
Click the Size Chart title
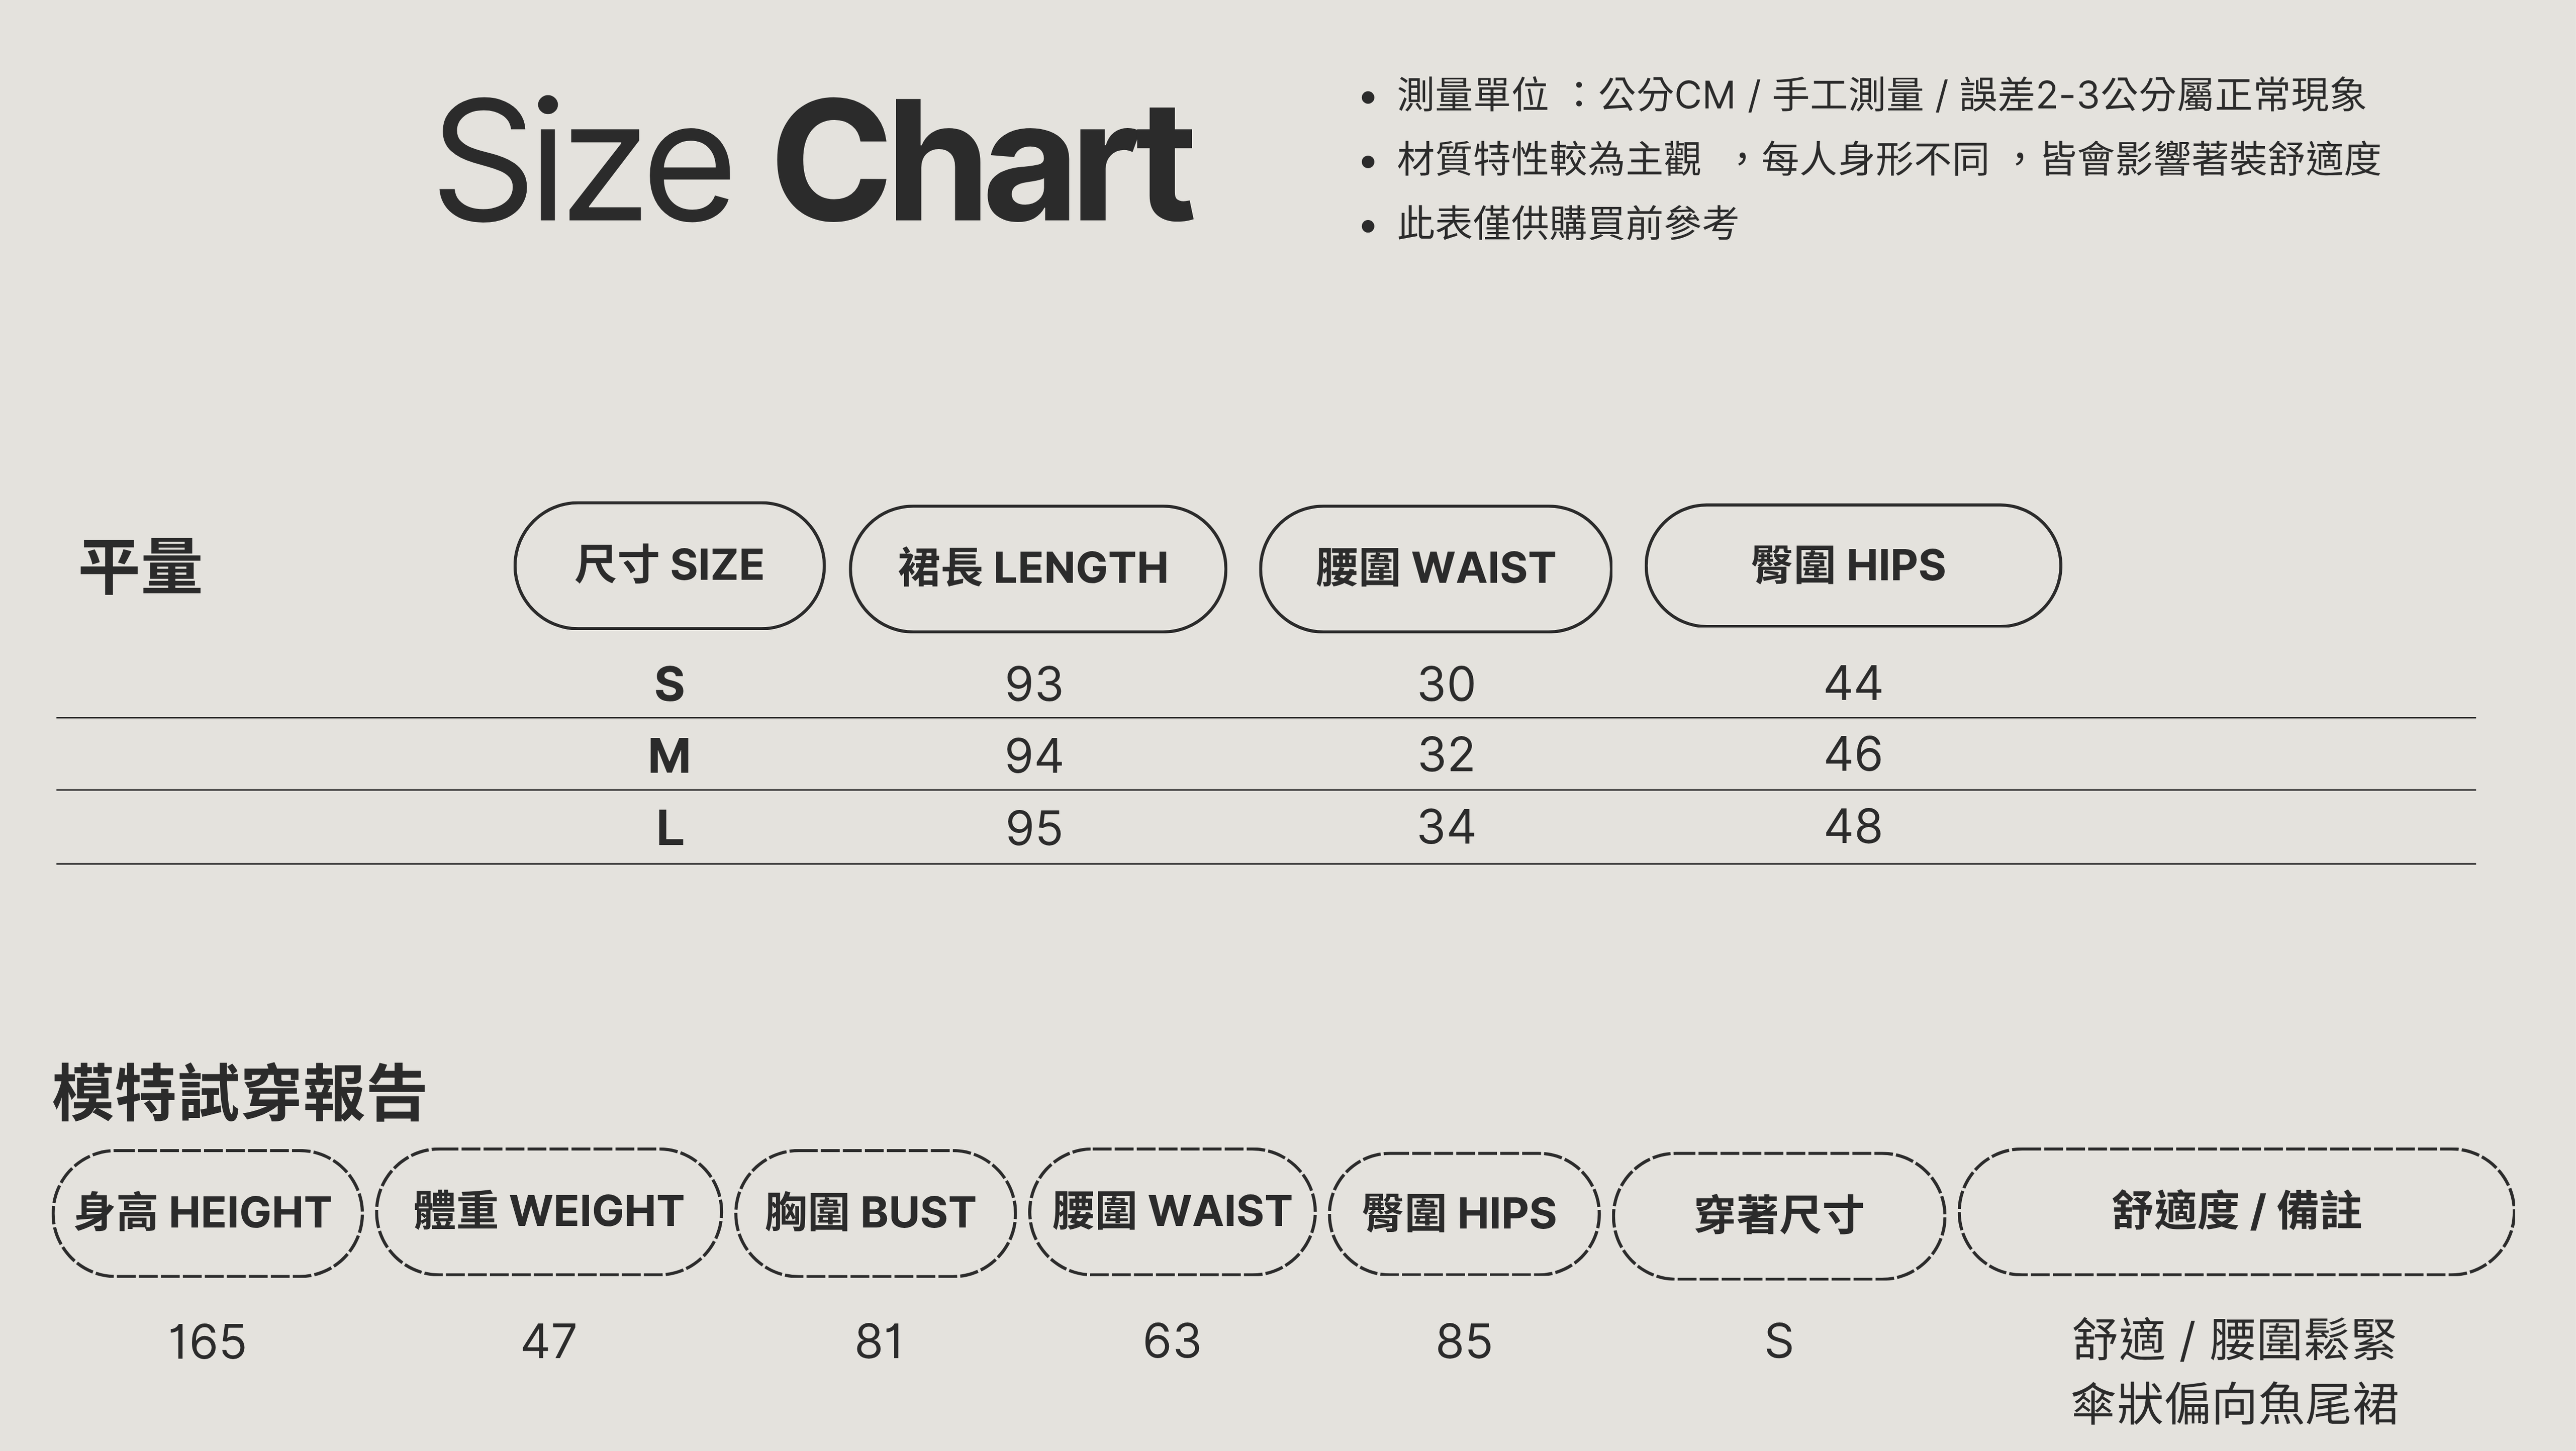tap(815, 160)
